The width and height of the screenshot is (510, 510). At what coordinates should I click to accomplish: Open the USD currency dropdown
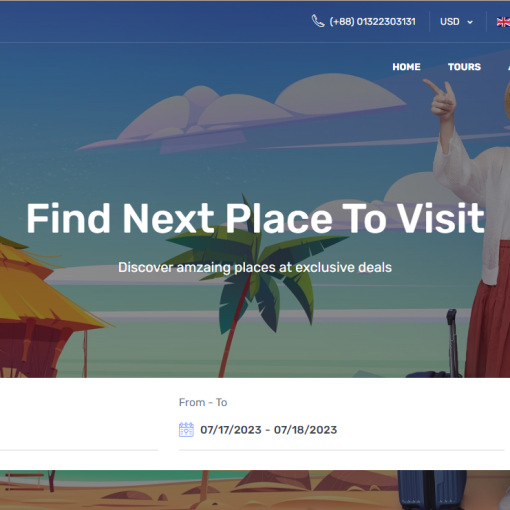pos(456,22)
